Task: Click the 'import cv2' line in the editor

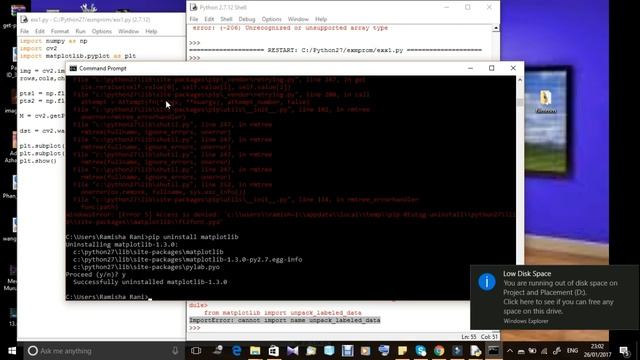Action: pos(38,49)
